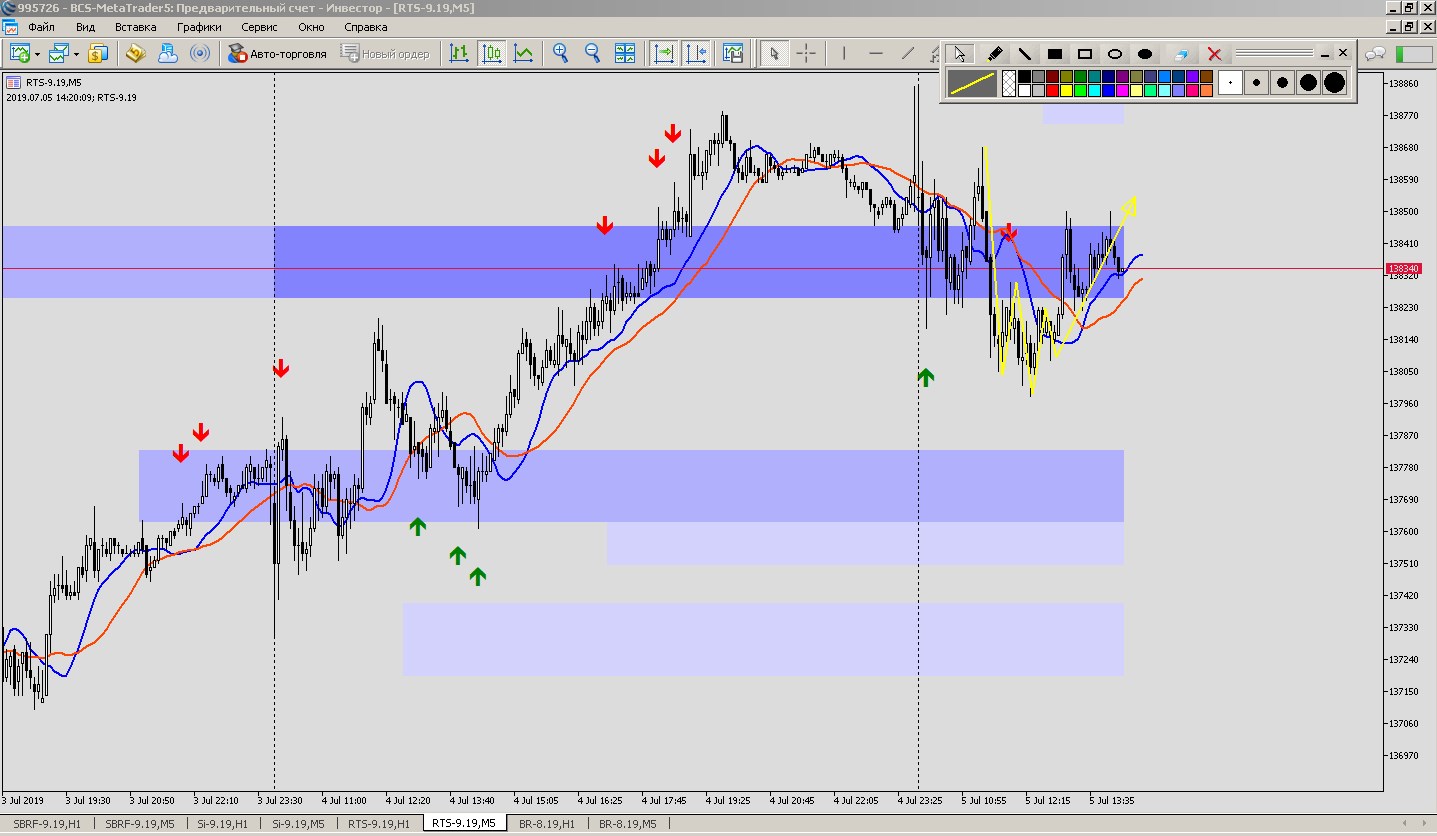Expand the new chart dropdown arrow
This screenshot has height=836, width=1437.
click(x=37, y=53)
